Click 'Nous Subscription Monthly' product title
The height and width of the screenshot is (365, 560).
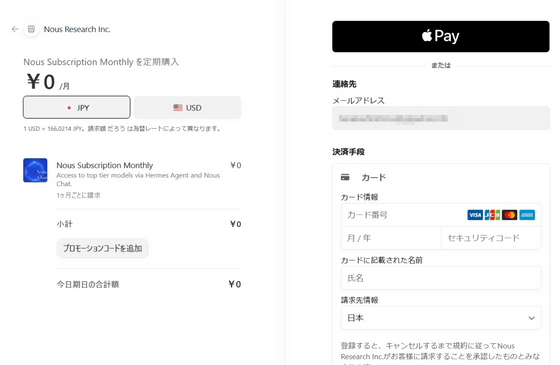coord(105,165)
